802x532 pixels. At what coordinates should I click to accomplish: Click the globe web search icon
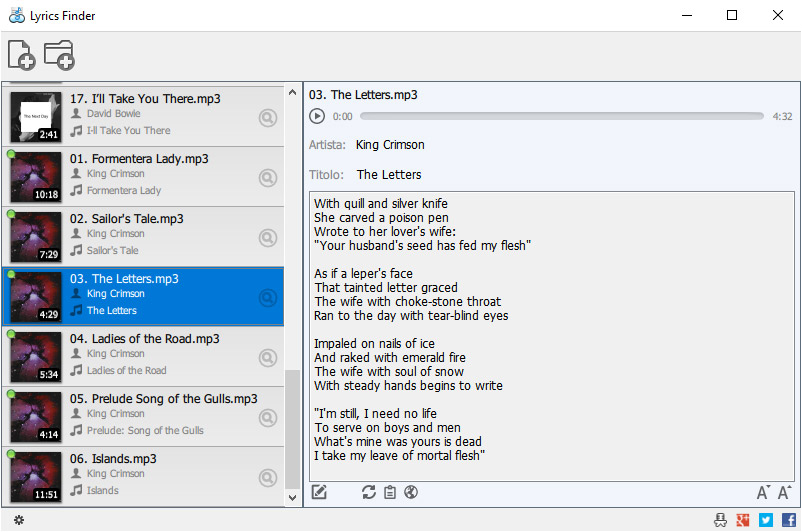(x=409, y=491)
